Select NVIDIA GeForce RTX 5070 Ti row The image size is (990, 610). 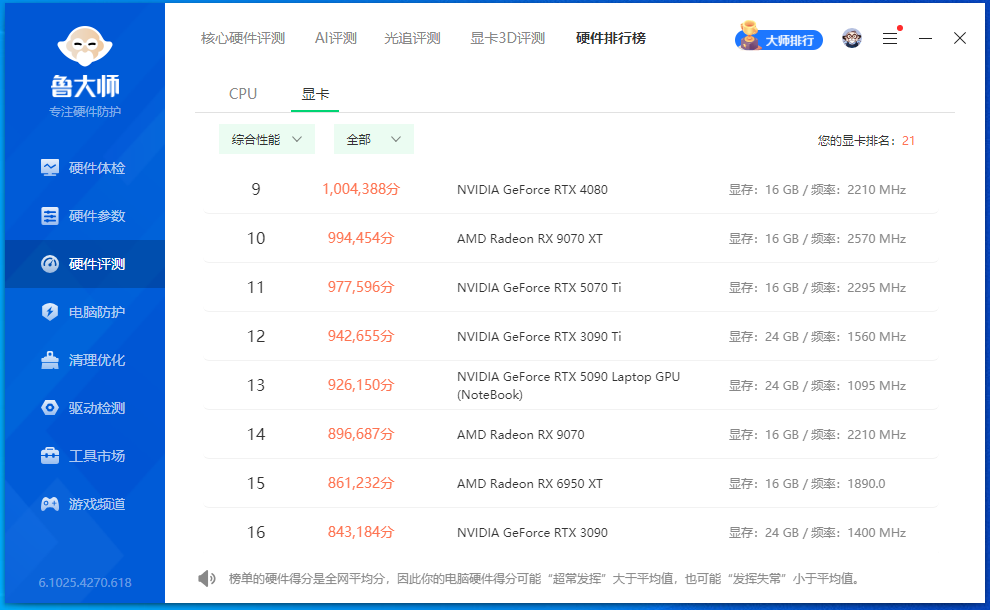click(x=571, y=287)
